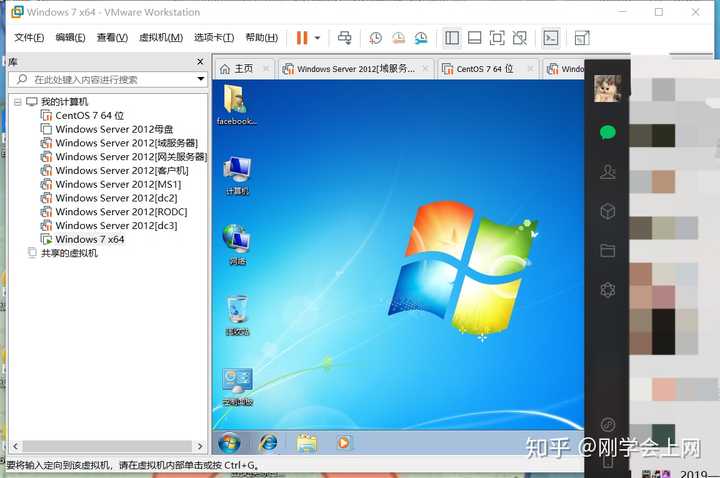This screenshot has height=478, width=720.
Task: Open the control panel icon on guest desktop
Action: [237, 387]
